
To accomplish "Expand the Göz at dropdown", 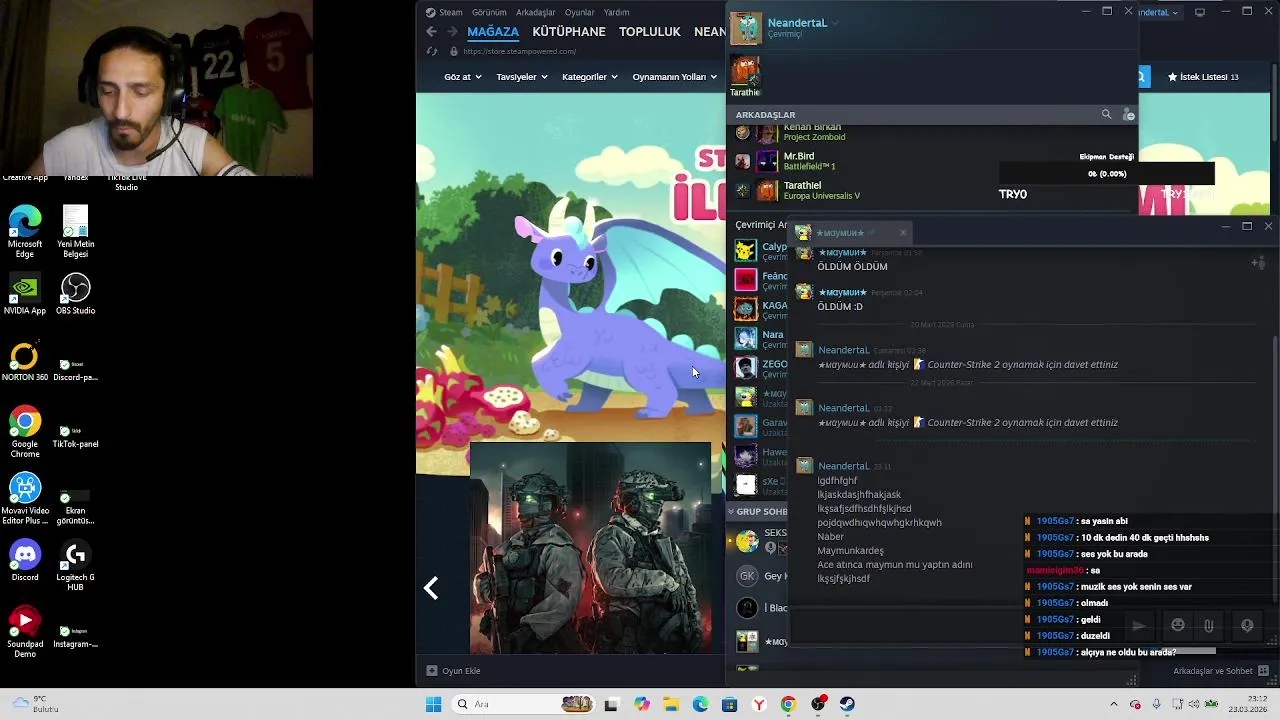I will pos(462,77).
